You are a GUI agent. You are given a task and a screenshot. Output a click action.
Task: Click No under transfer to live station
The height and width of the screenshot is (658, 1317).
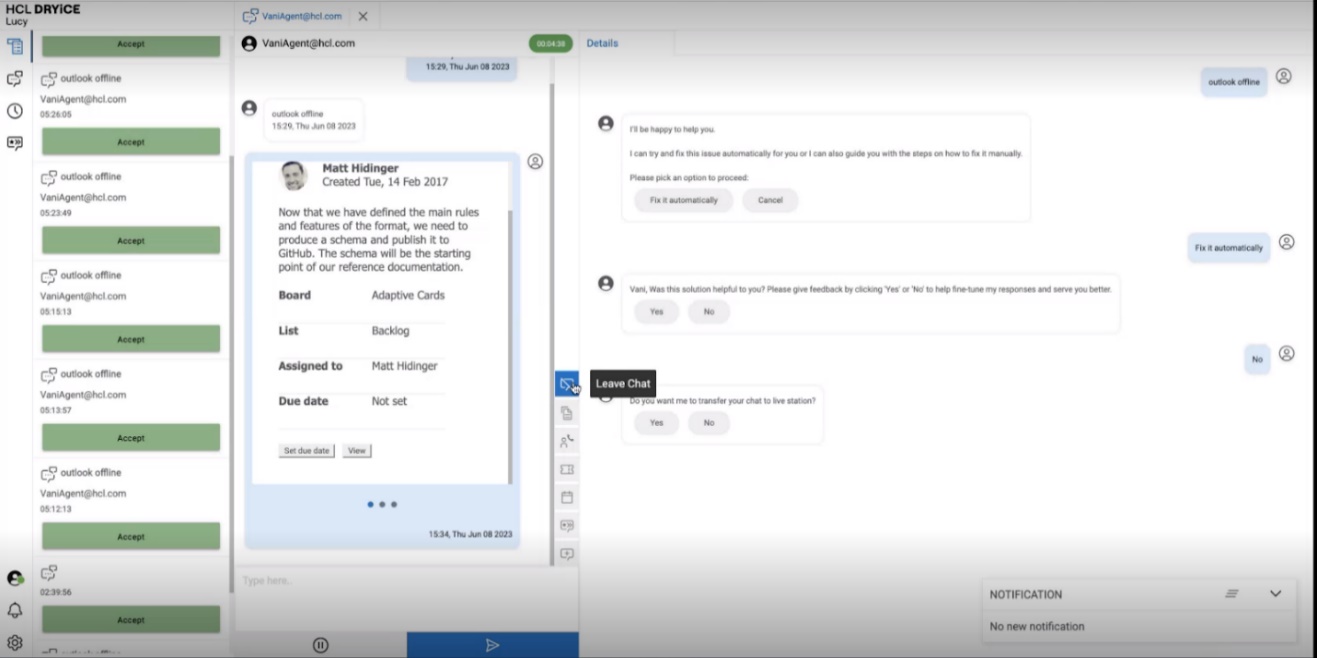tap(709, 423)
